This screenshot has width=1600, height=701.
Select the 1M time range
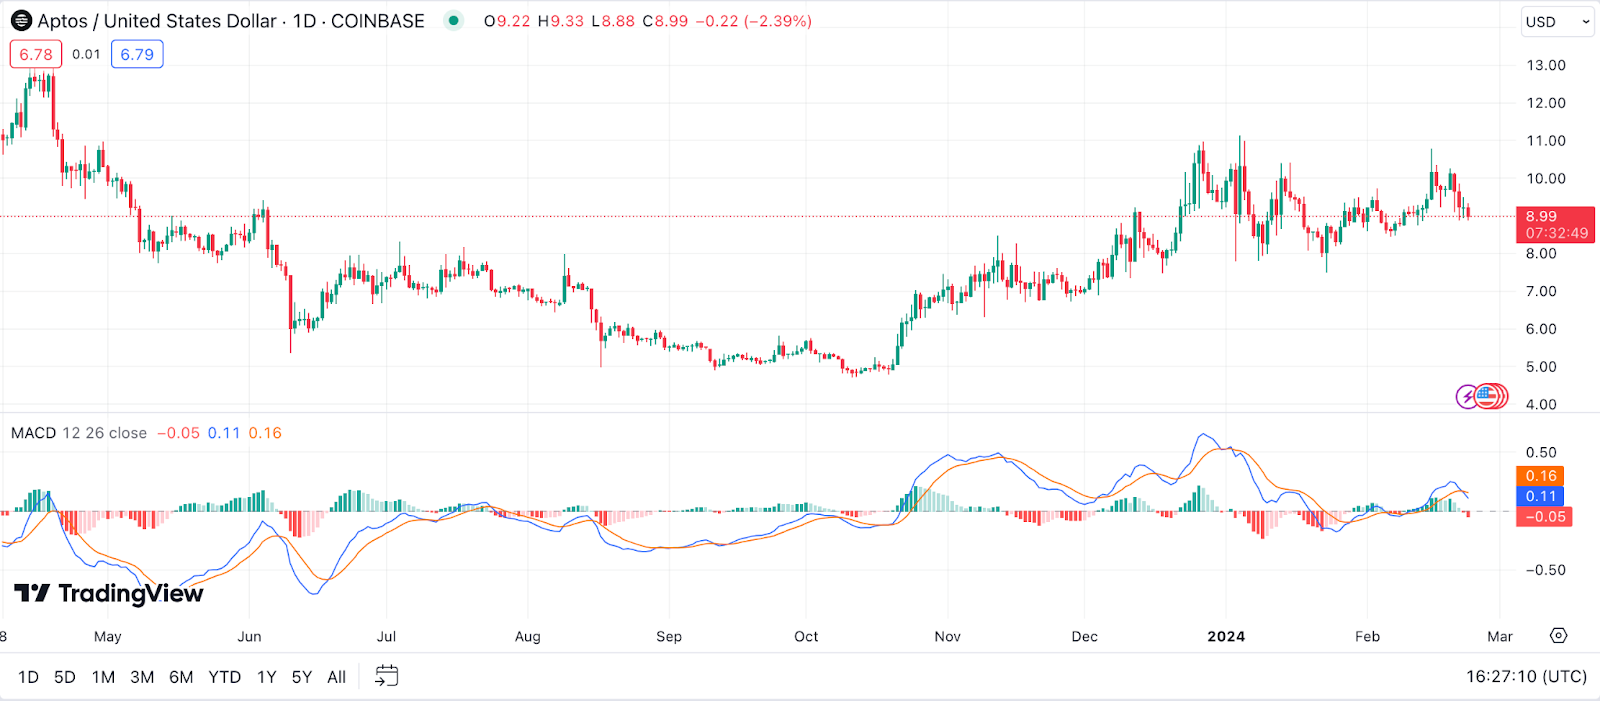coord(103,677)
